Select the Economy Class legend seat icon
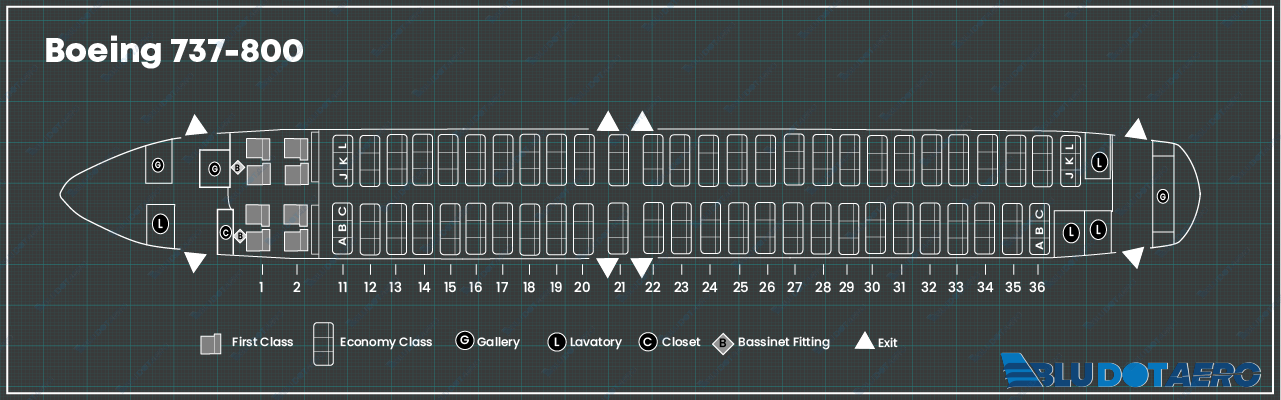 [x=324, y=344]
